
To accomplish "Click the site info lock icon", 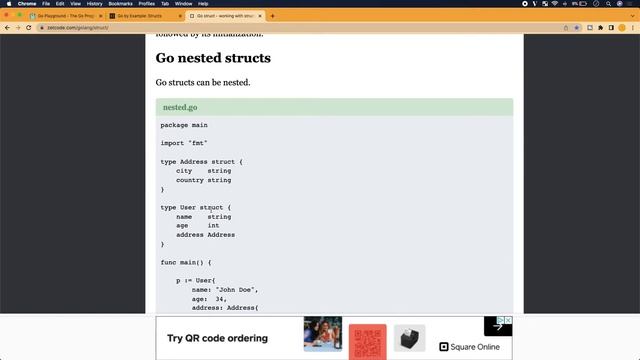I will click(42, 28).
